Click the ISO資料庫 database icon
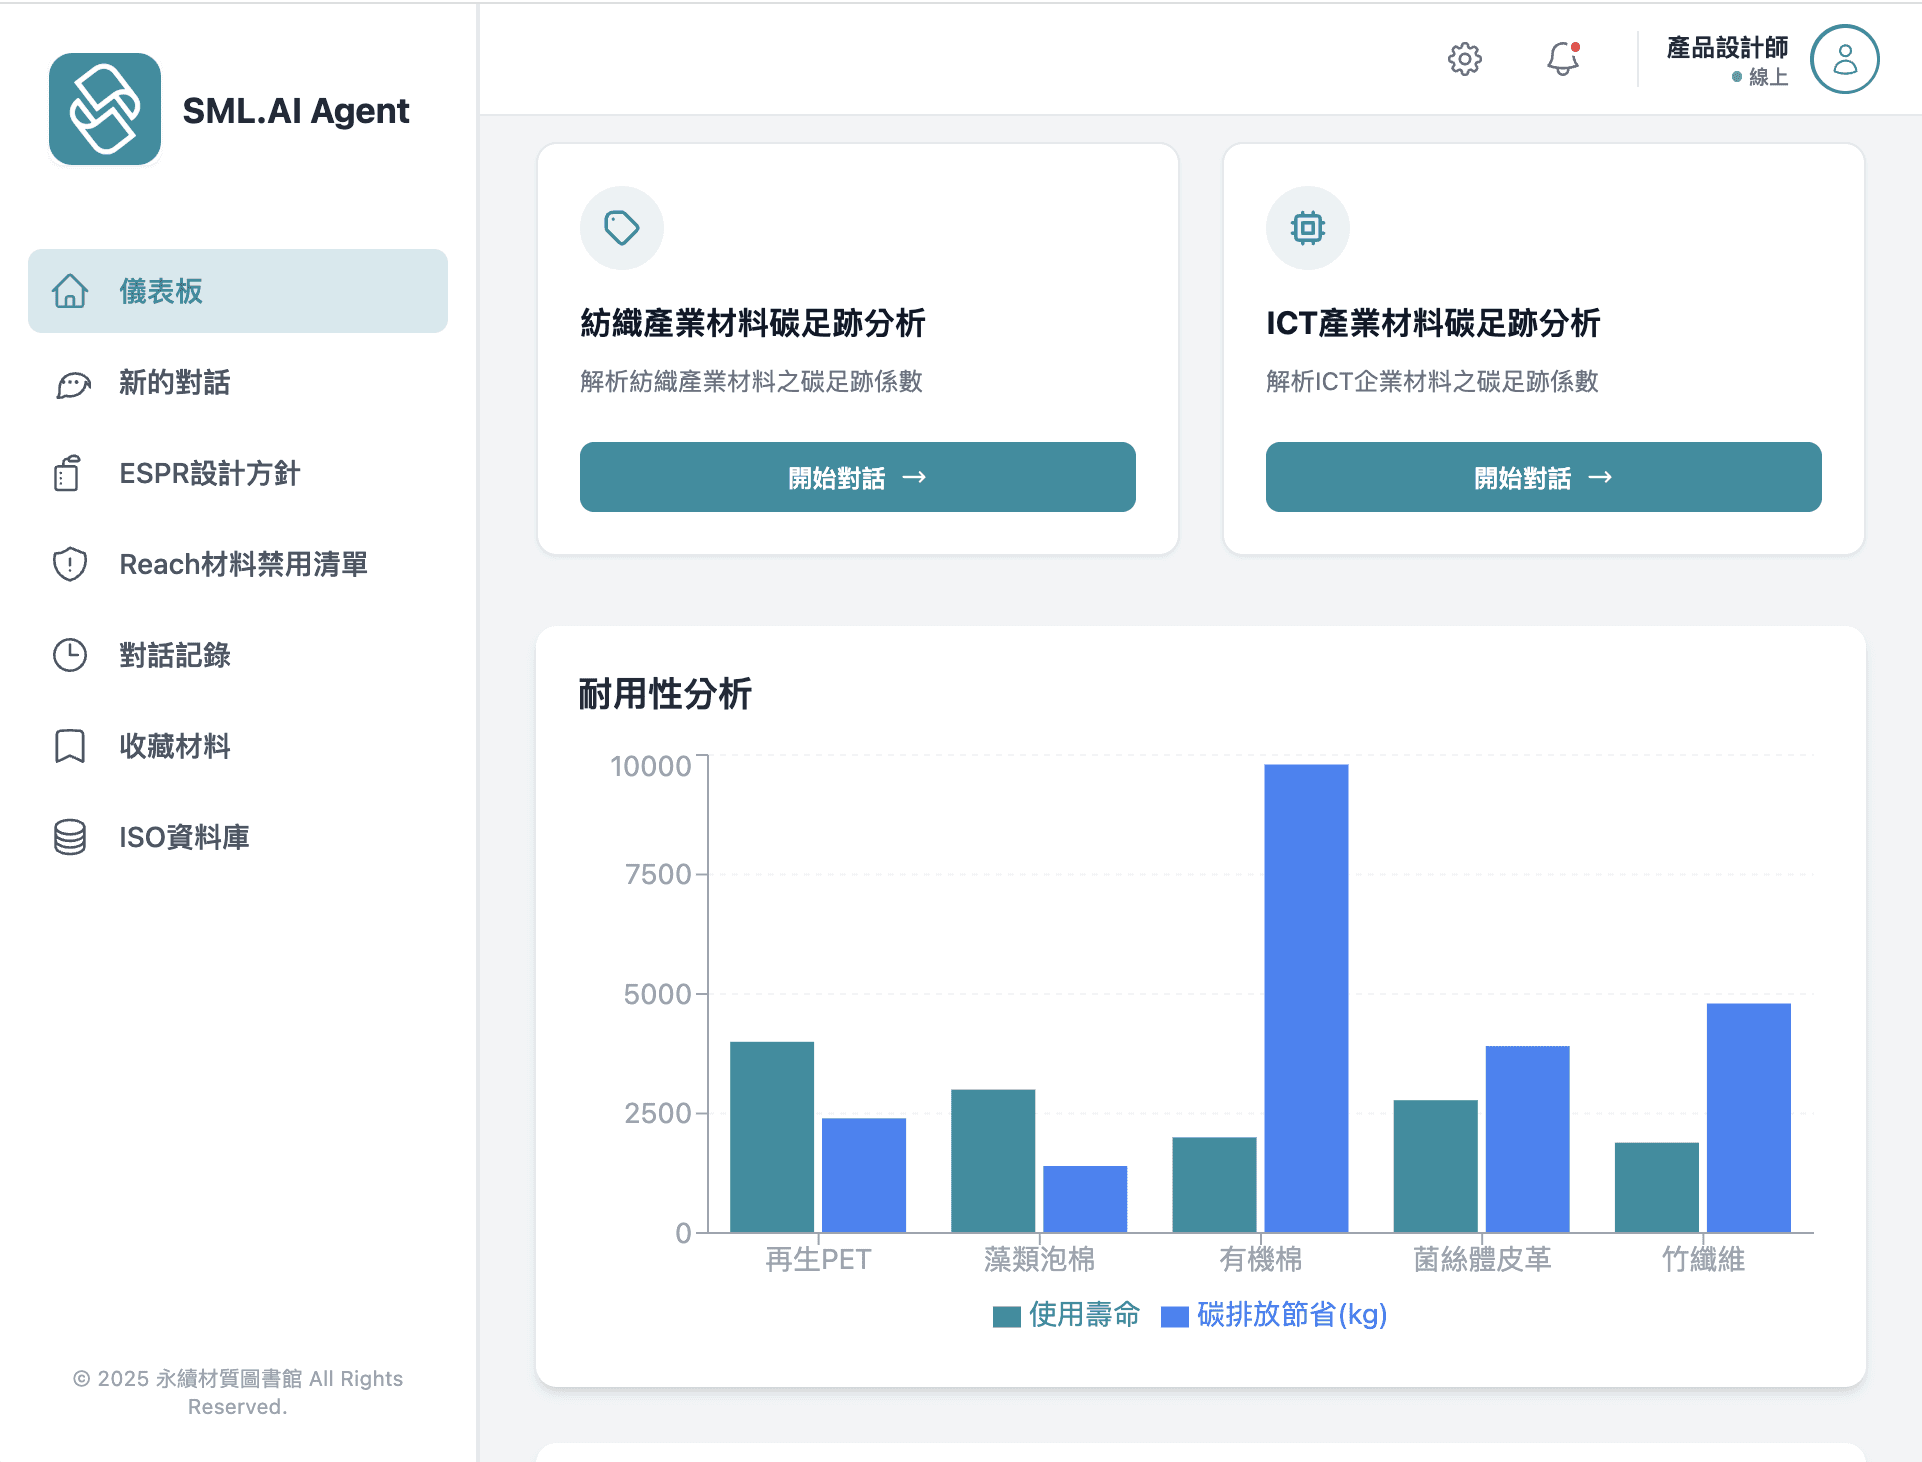This screenshot has width=1922, height=1462. click(x=70, y=837)
